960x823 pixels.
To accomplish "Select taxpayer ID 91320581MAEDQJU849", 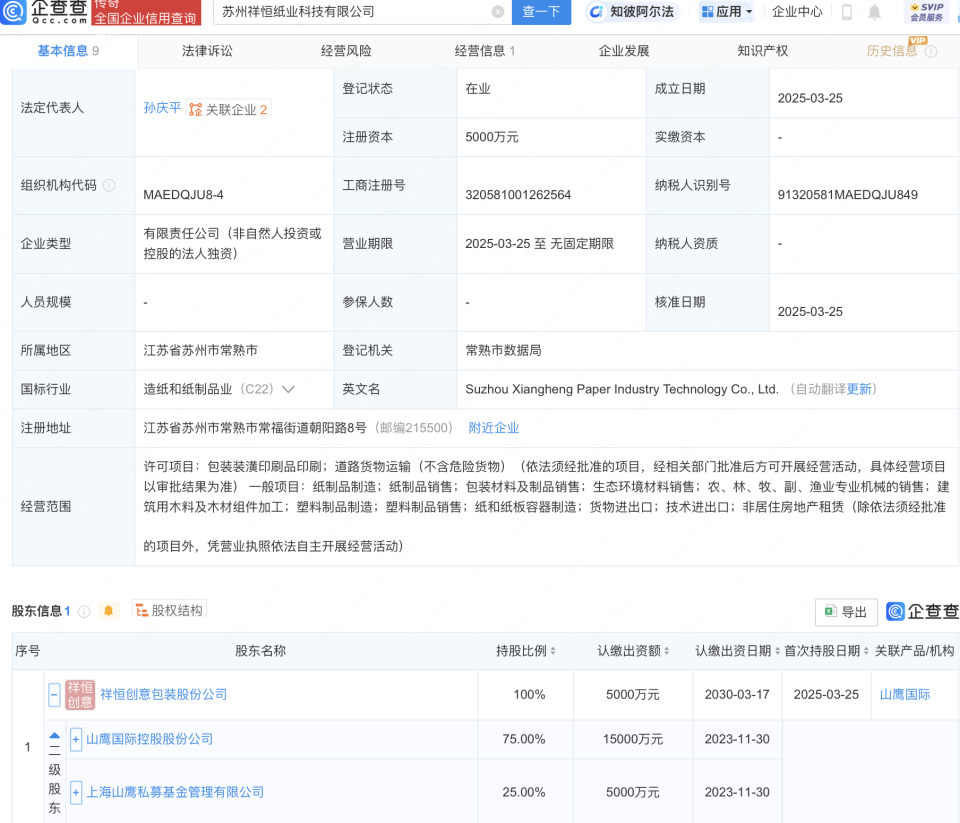I will click(x=847, y=195).
